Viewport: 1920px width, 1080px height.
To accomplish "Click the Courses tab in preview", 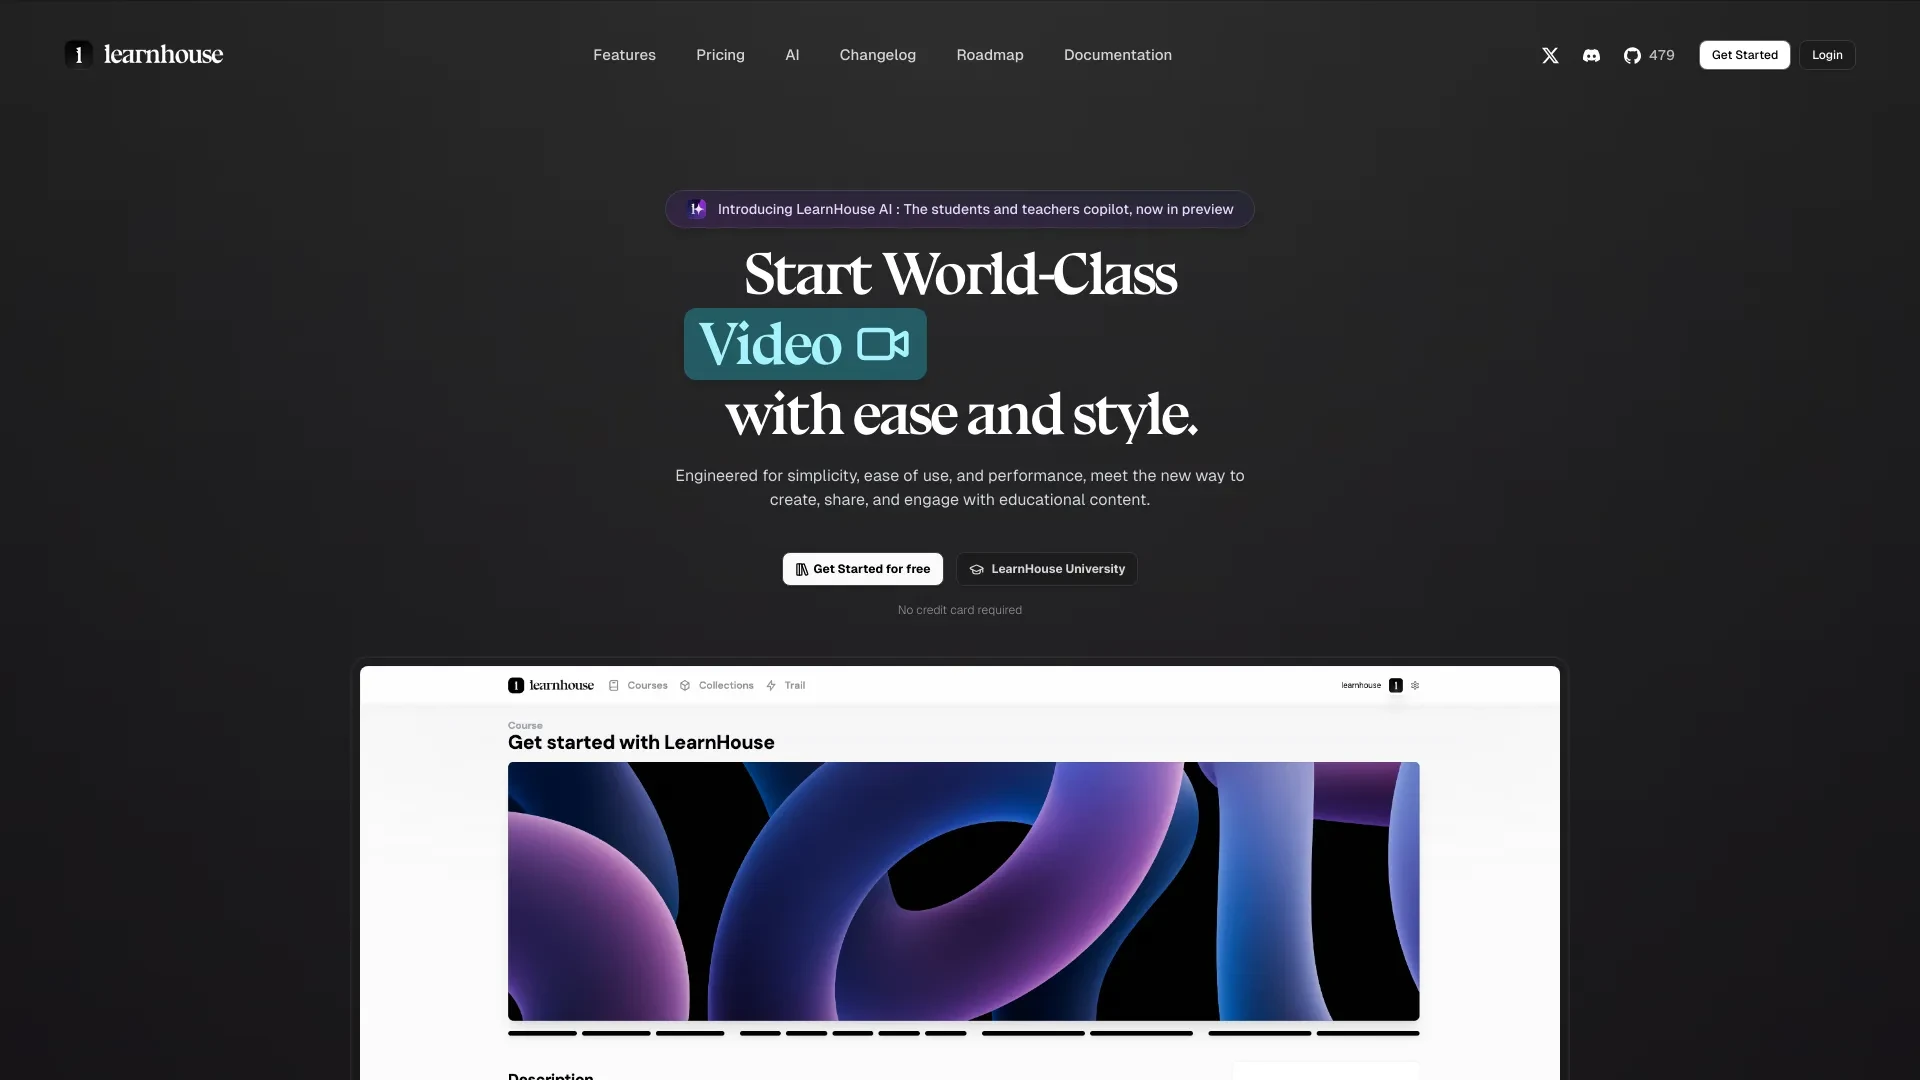I will tap(645, 684).
